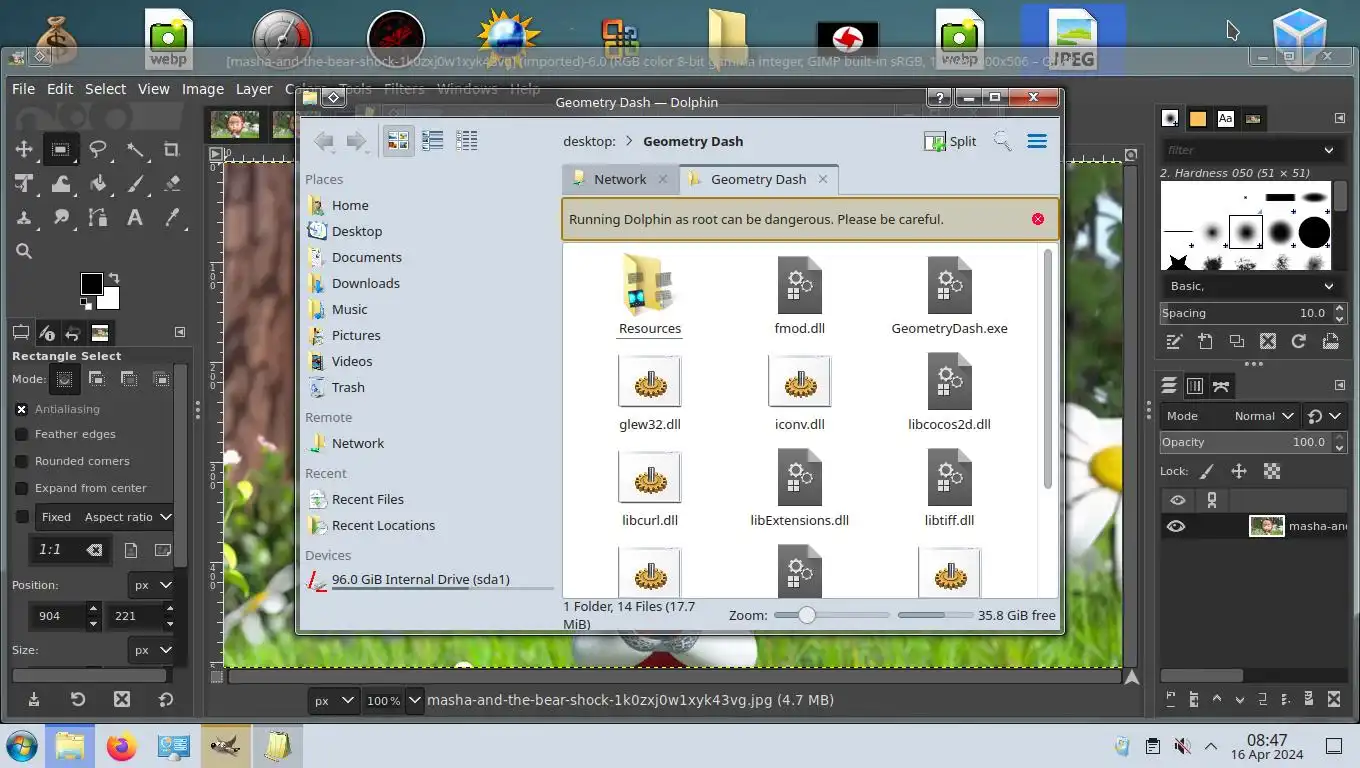Select the Smudge tool
Image resolution: width=1360 pixels, height=768 pixels.
coord(61,217)
